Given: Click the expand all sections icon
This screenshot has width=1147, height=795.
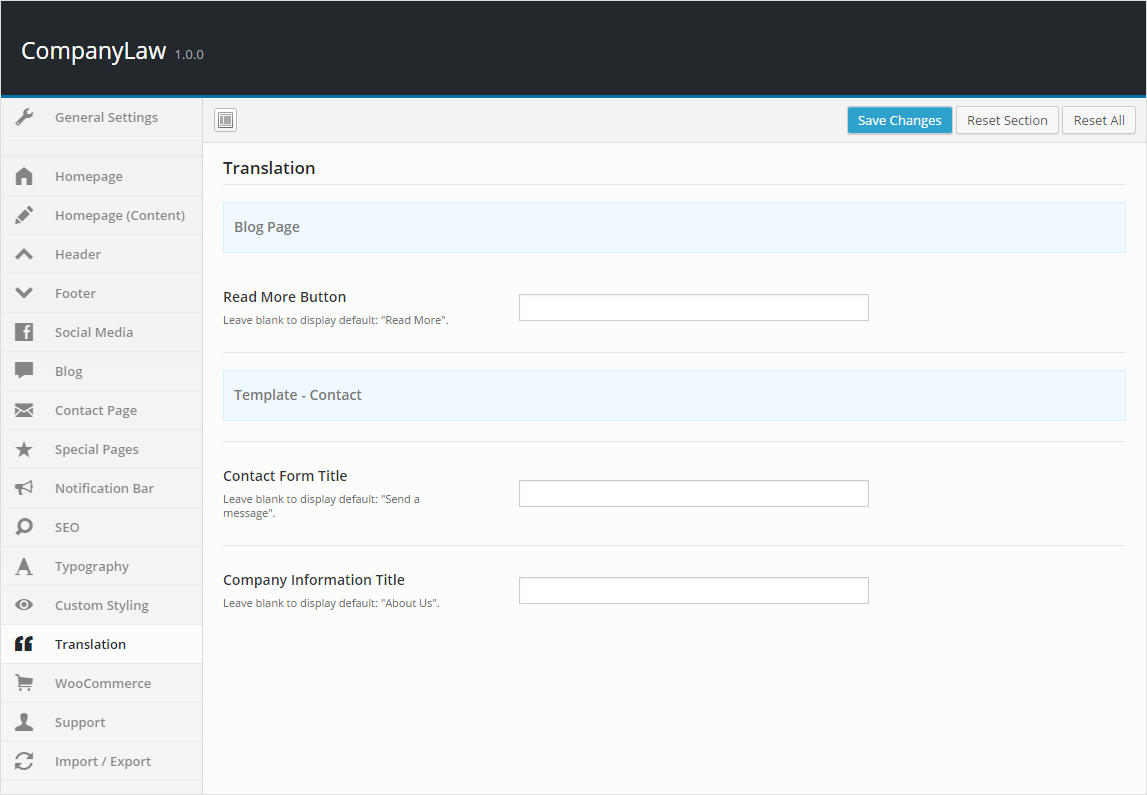Looking at the screenshot, I should click(x=225, y=121).
